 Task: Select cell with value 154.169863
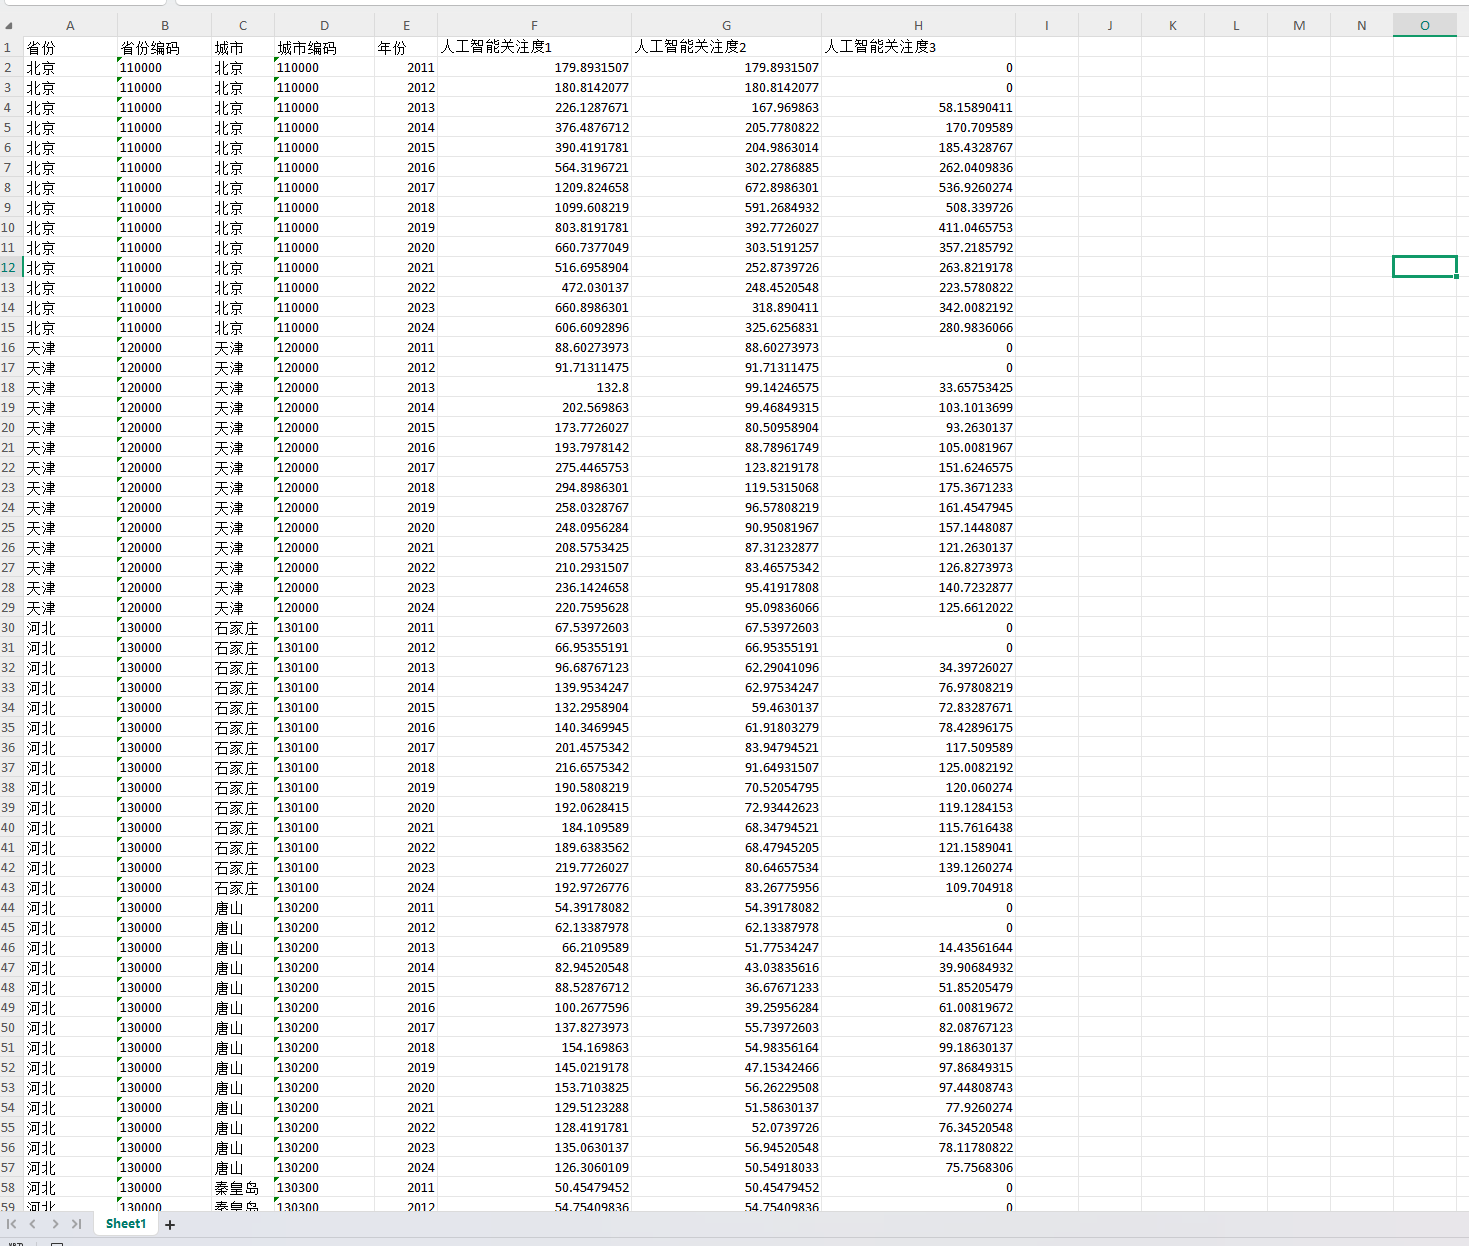[x=535, y=1047]
